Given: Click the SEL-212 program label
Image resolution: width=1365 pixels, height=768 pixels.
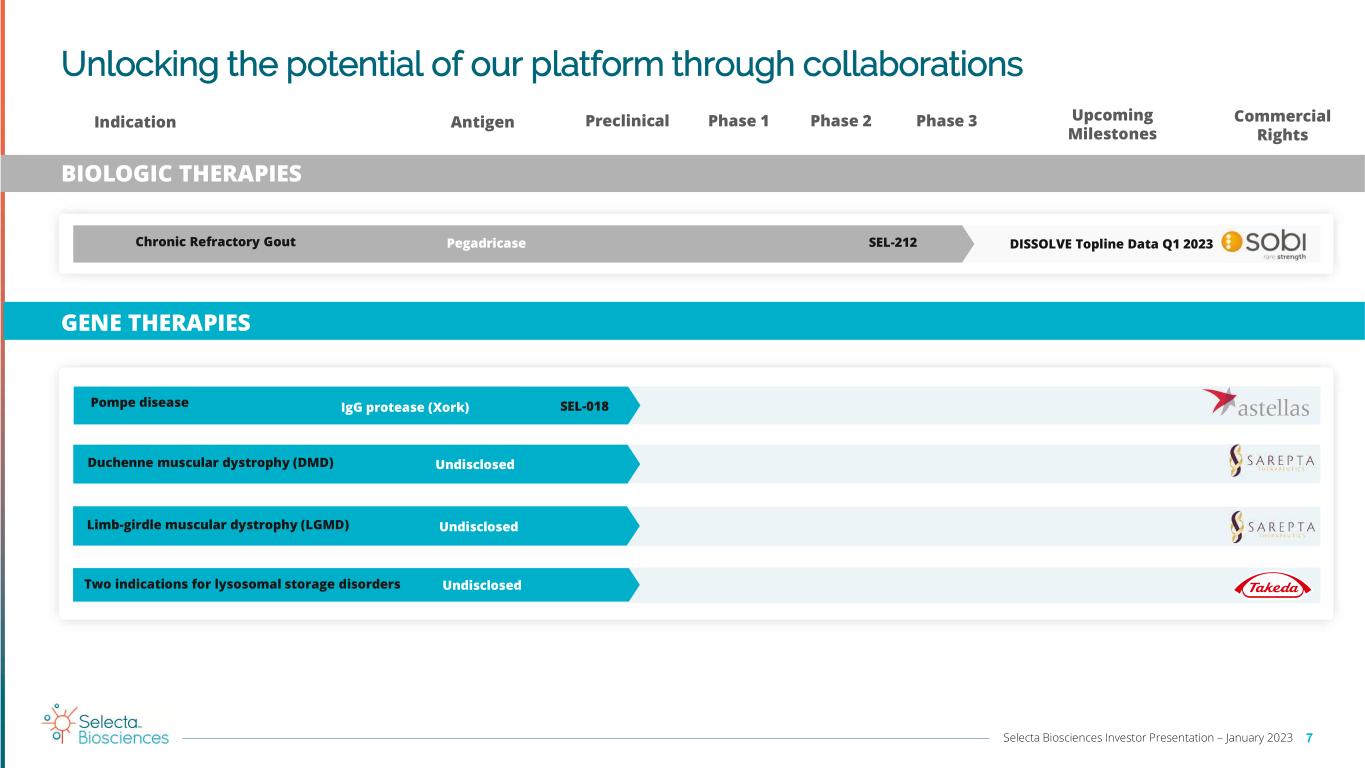Looking at the screenshot, I should (x=892, y=242).
